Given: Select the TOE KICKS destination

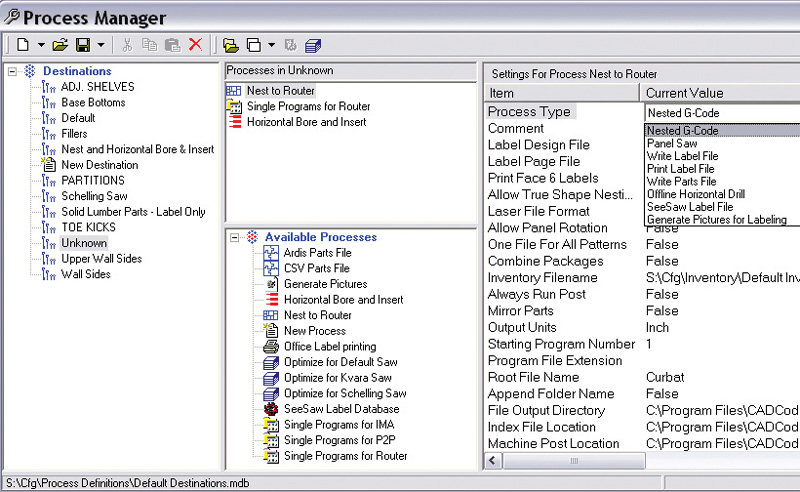Looking at the screenshot, I should (x=88, y=228).
